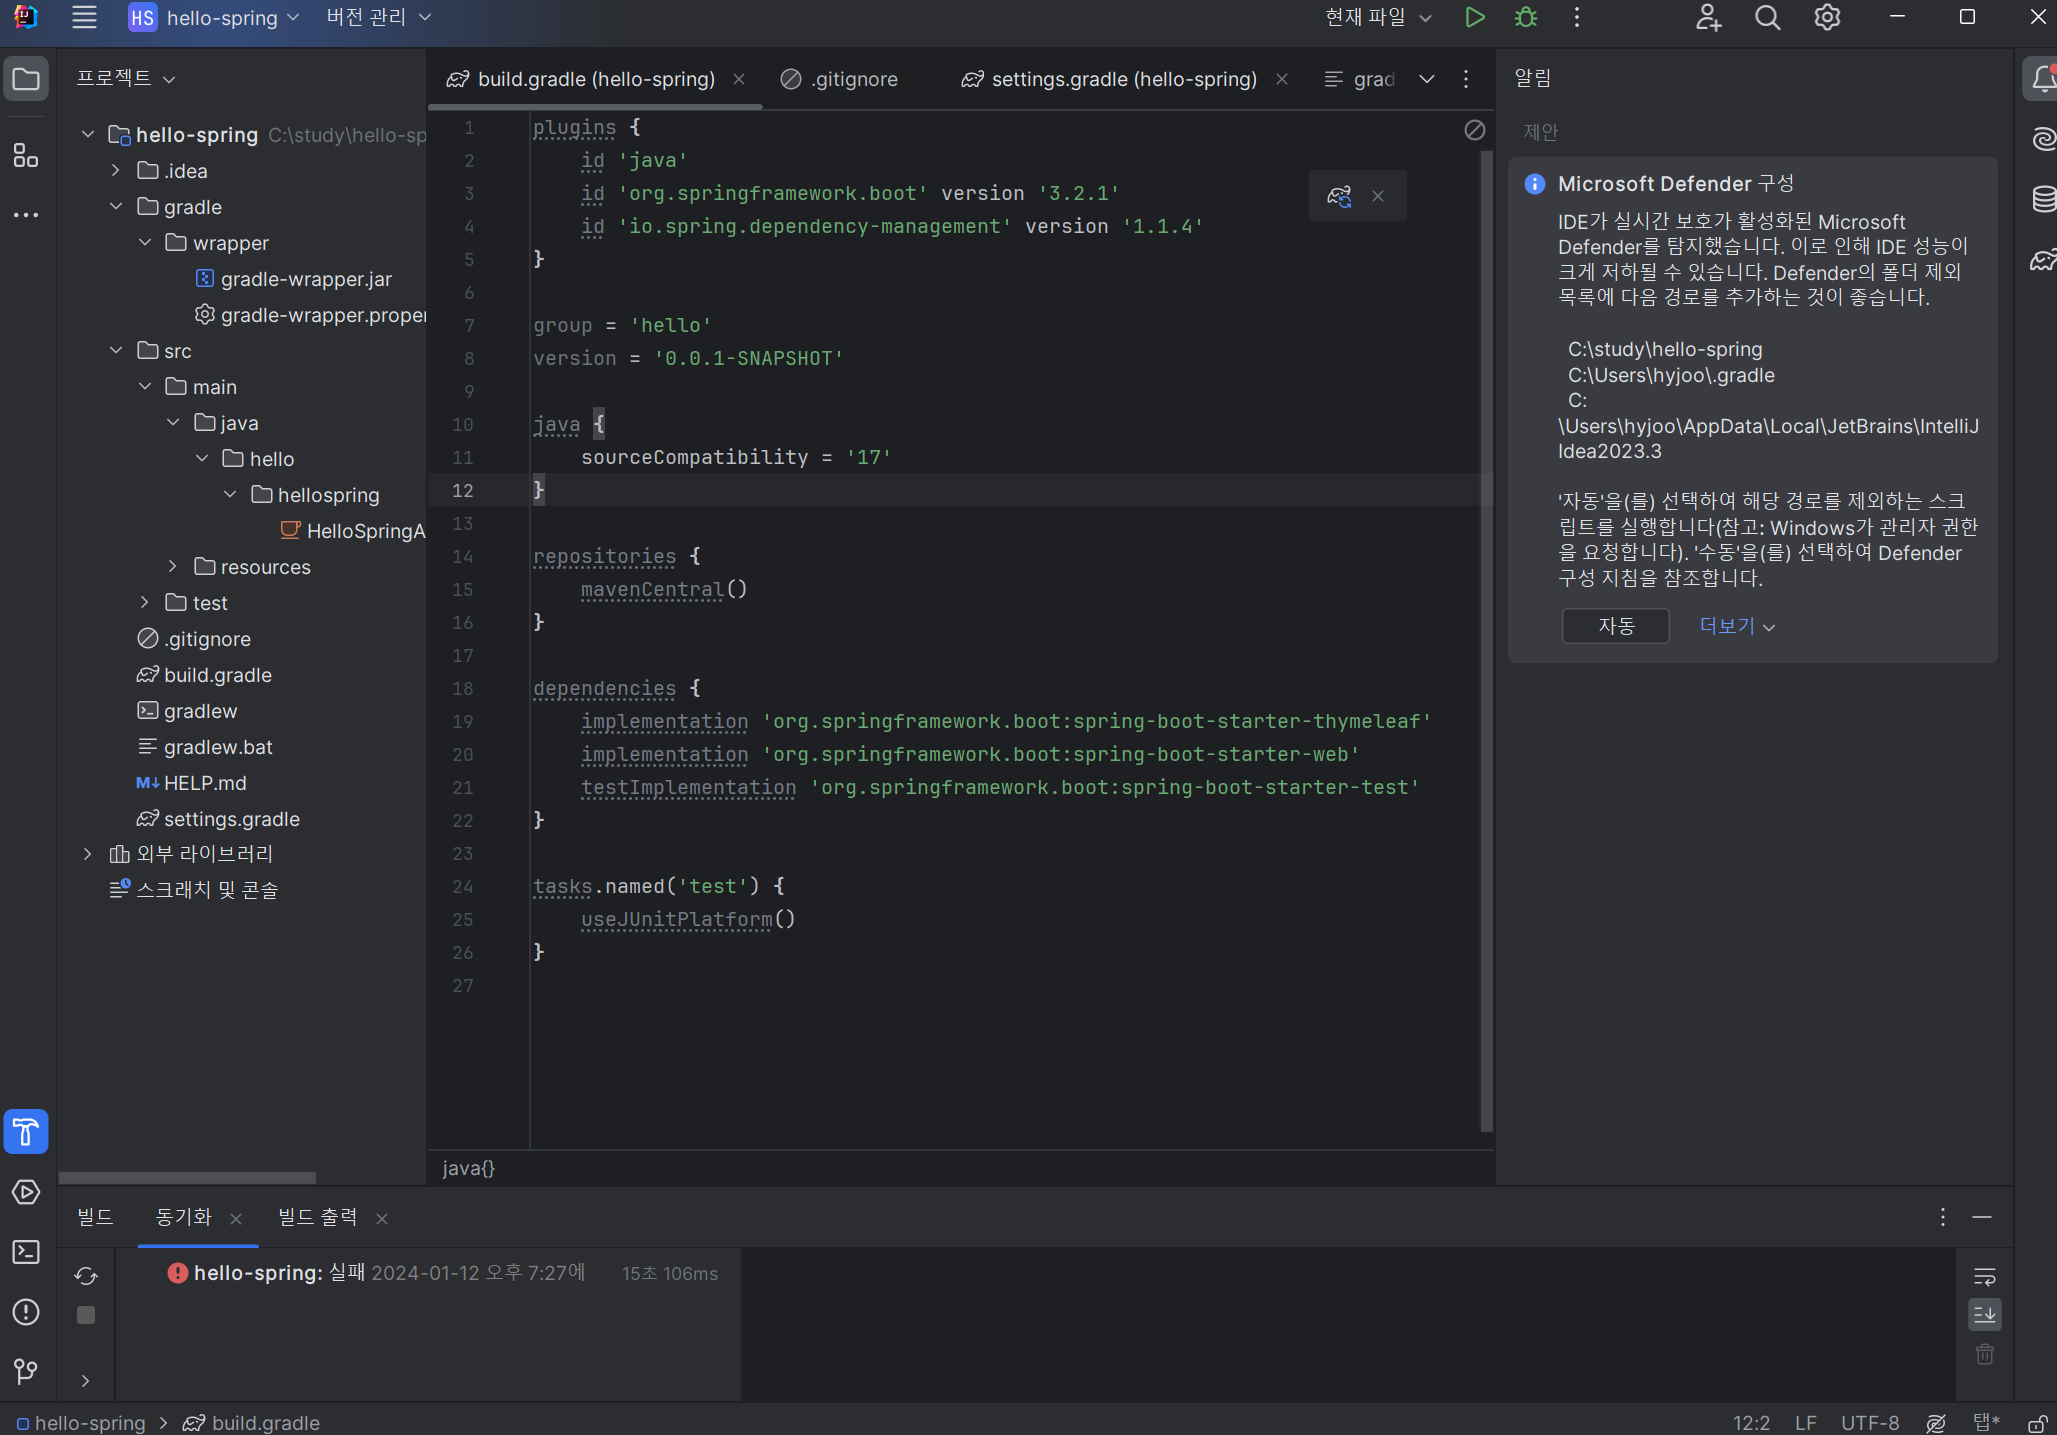
Task: Open the Problems tool window
Action: [26, 1312]
